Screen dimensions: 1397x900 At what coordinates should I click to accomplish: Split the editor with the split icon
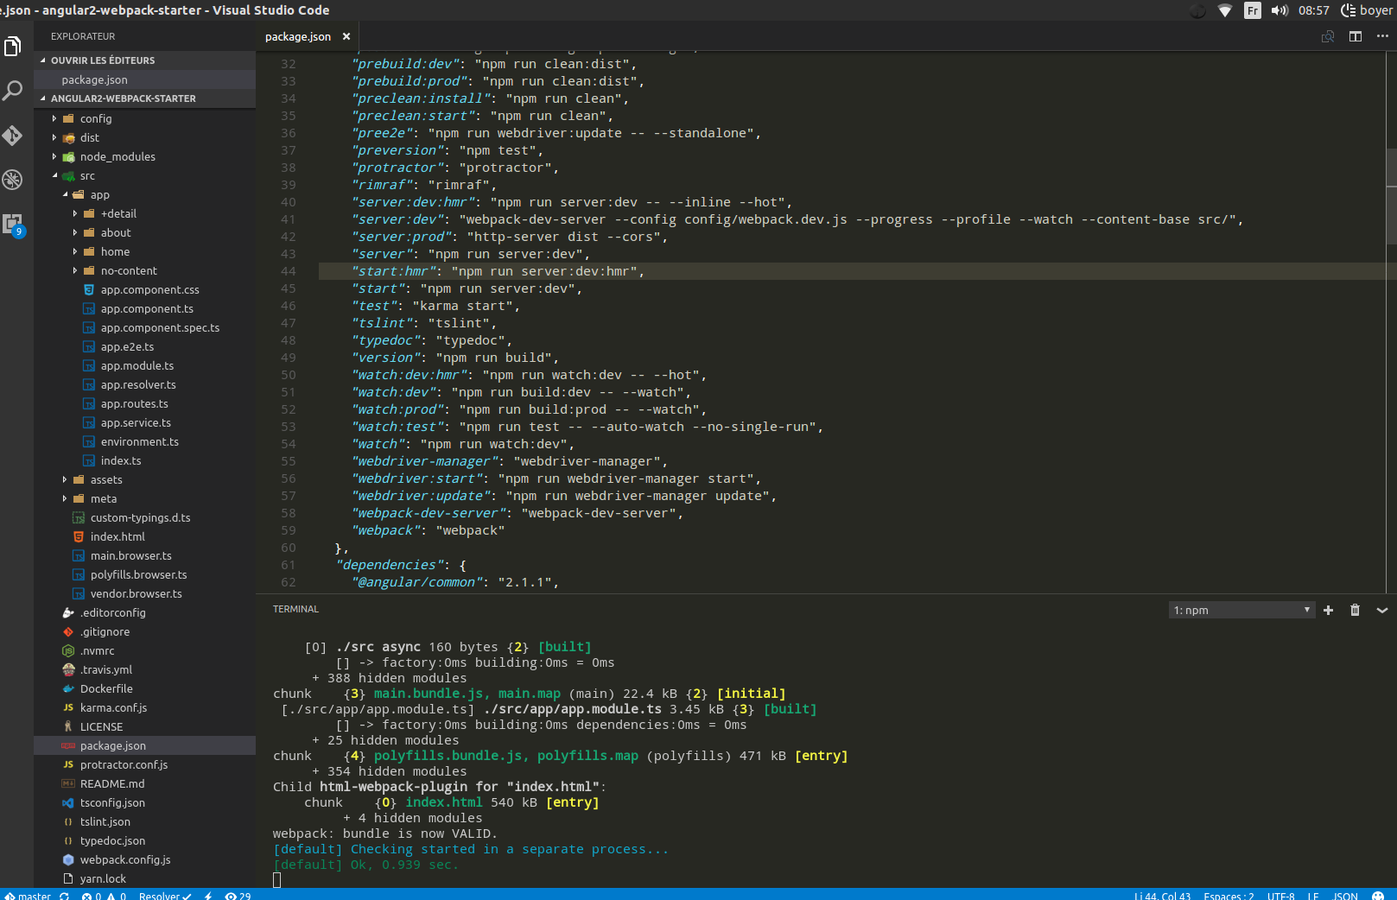1355,36
